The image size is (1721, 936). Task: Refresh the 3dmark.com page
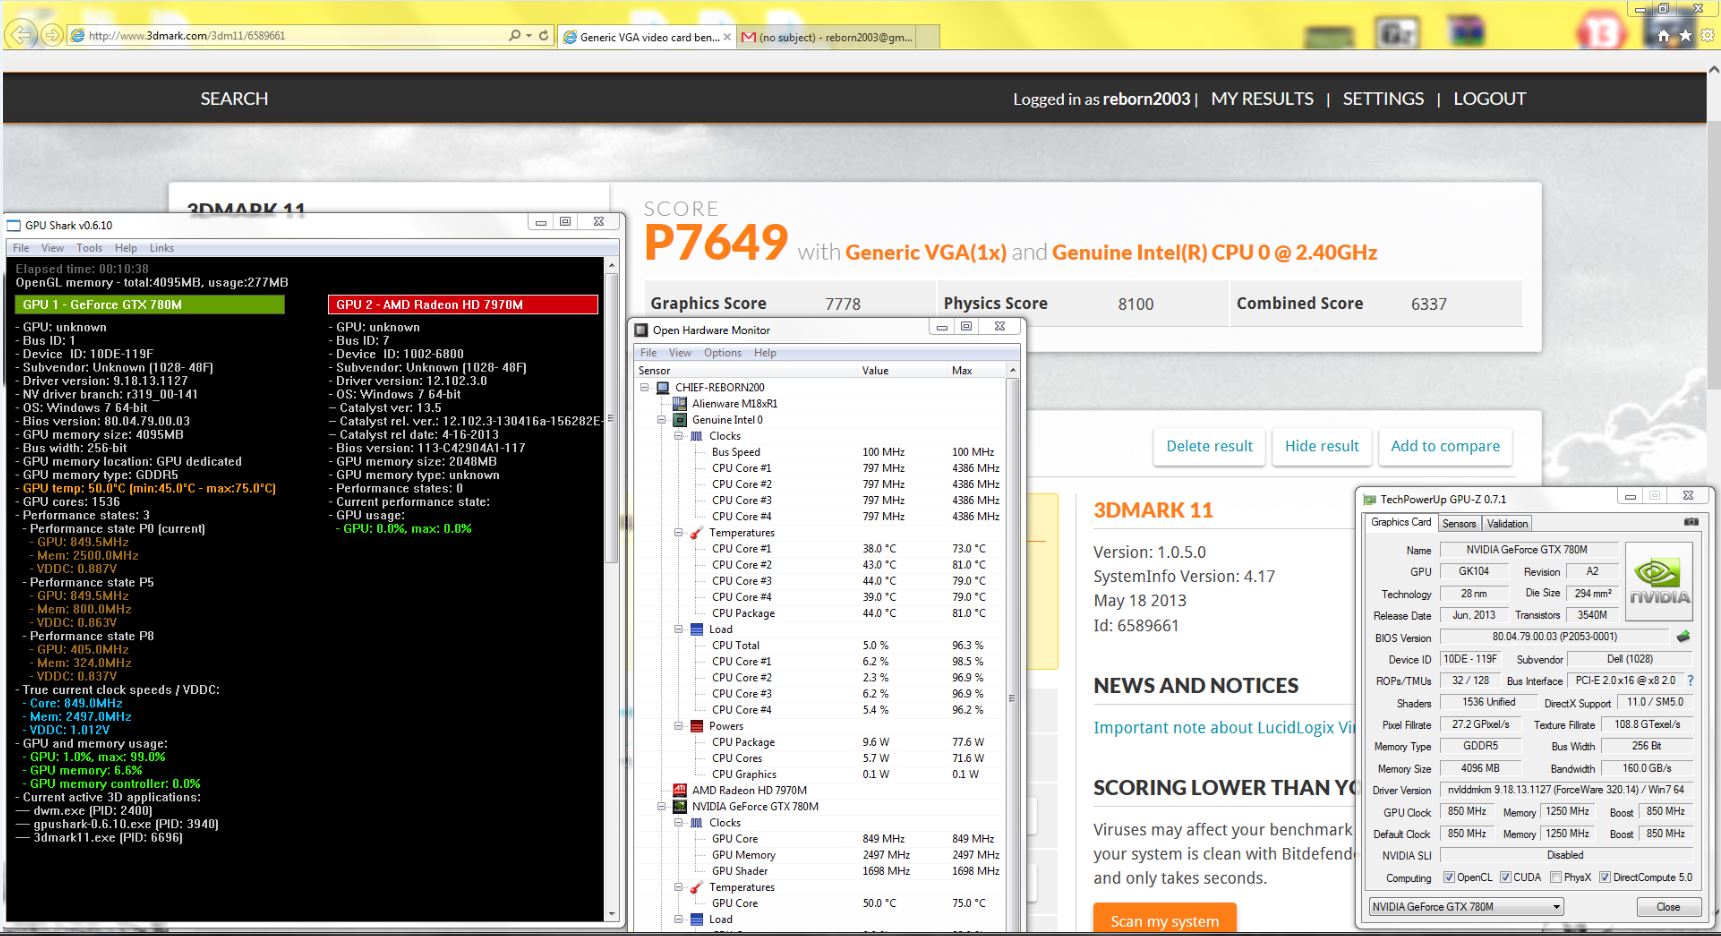pyautogui.click(x=544, y=35)
